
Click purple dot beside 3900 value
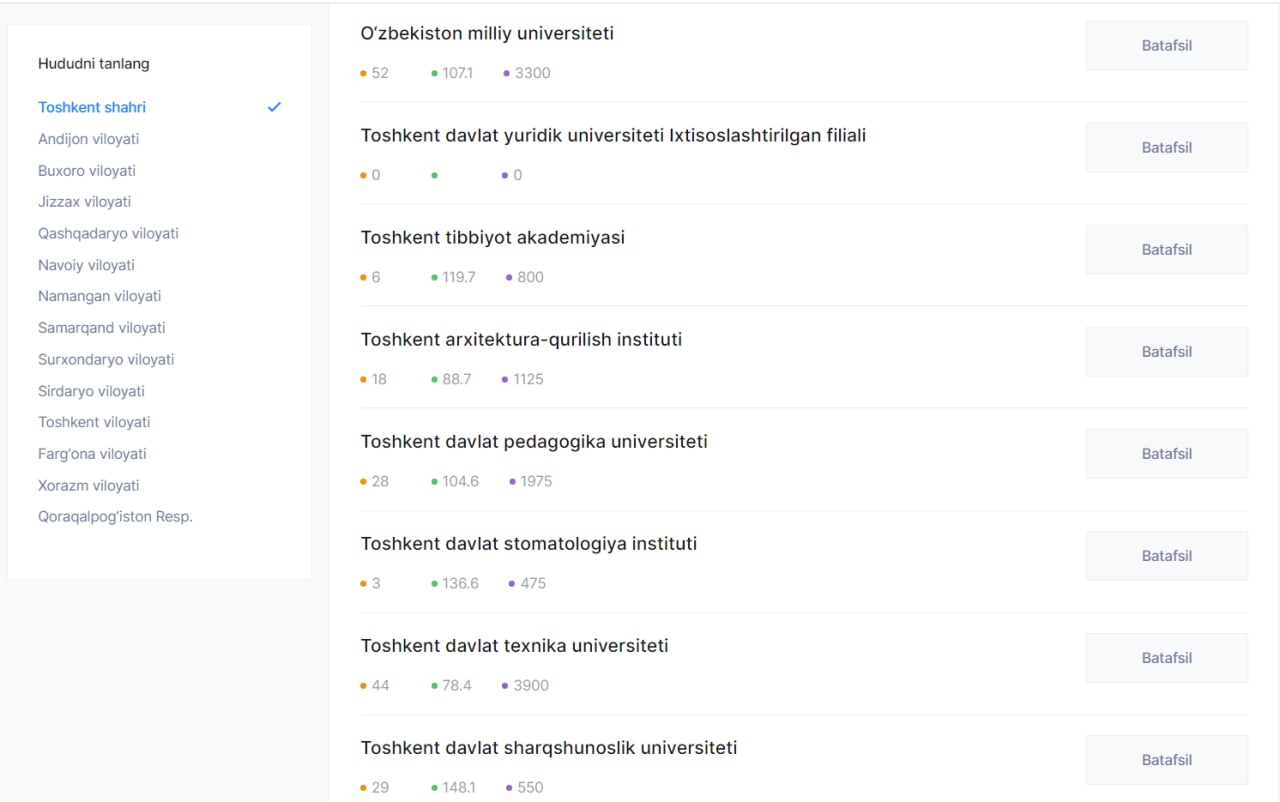tap(506, 686)
